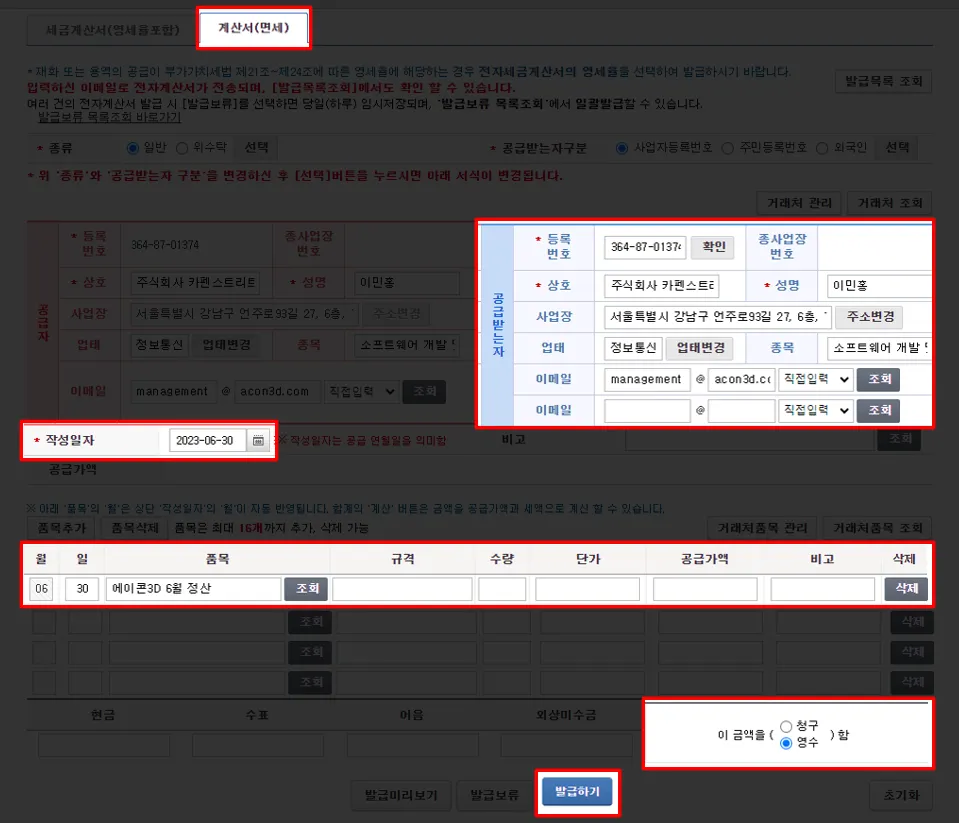This screenshot has height=823, width=959.
Task: Expand second recipient email 직접입력 dropdown
Action: [x=815, y=410]
